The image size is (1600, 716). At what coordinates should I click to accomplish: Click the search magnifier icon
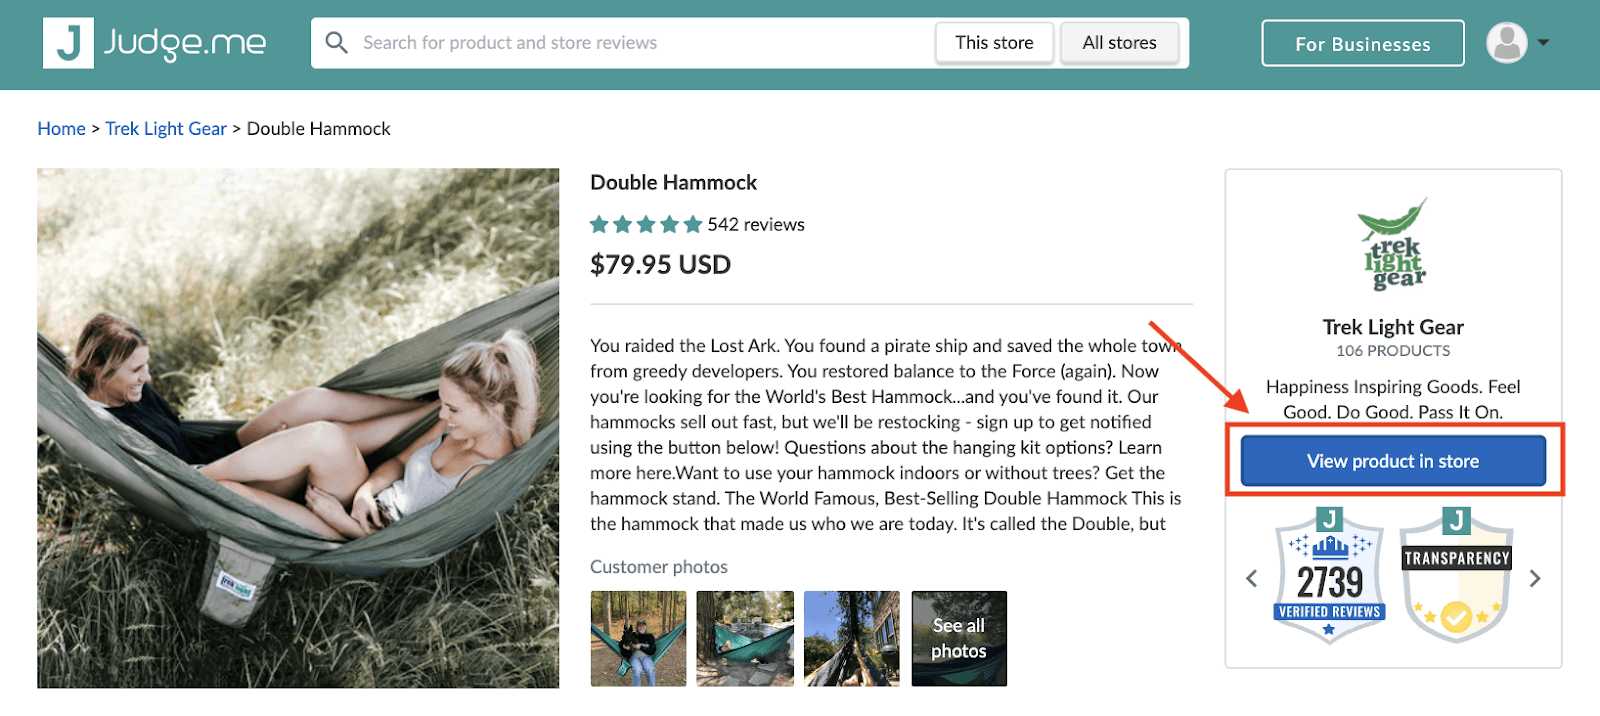[x=337, y=43]
